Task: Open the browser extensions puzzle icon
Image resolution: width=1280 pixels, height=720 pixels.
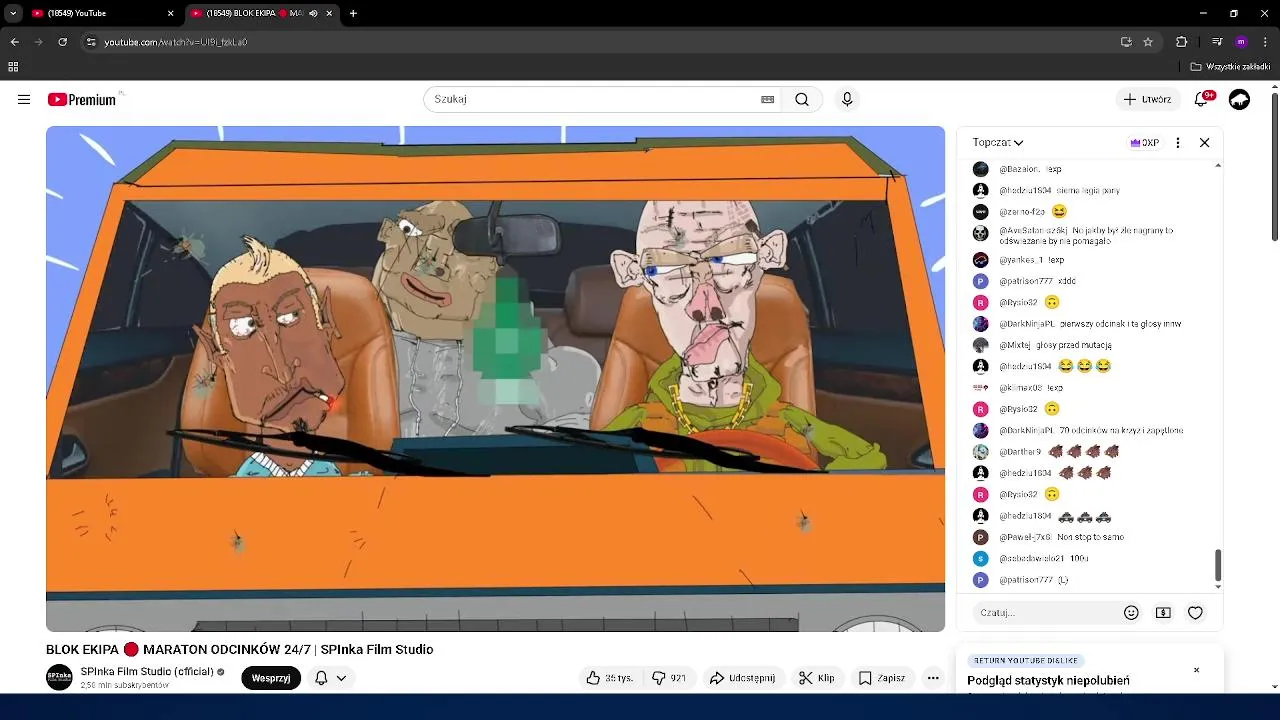Action: (1181, 42)
